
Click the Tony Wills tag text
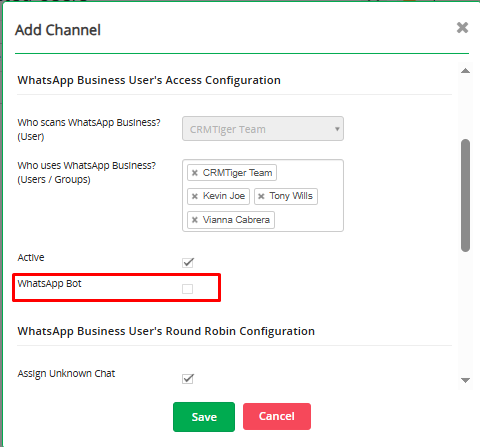coord(291,196)
